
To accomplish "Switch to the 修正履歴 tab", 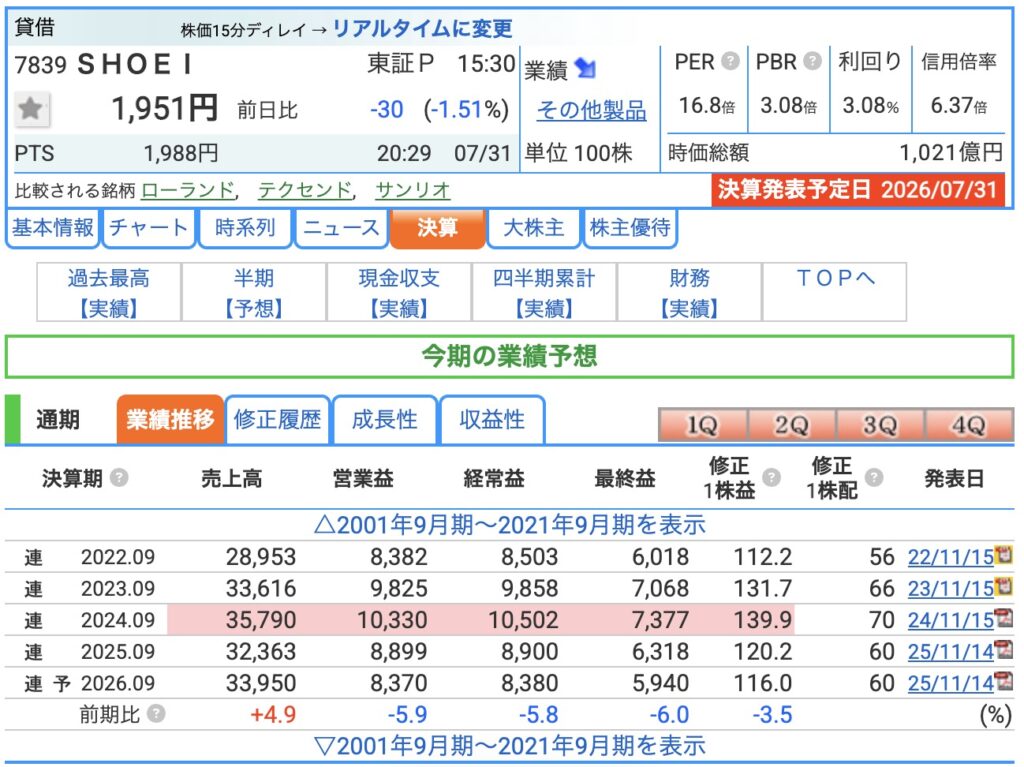I will [x=278, y=419].
